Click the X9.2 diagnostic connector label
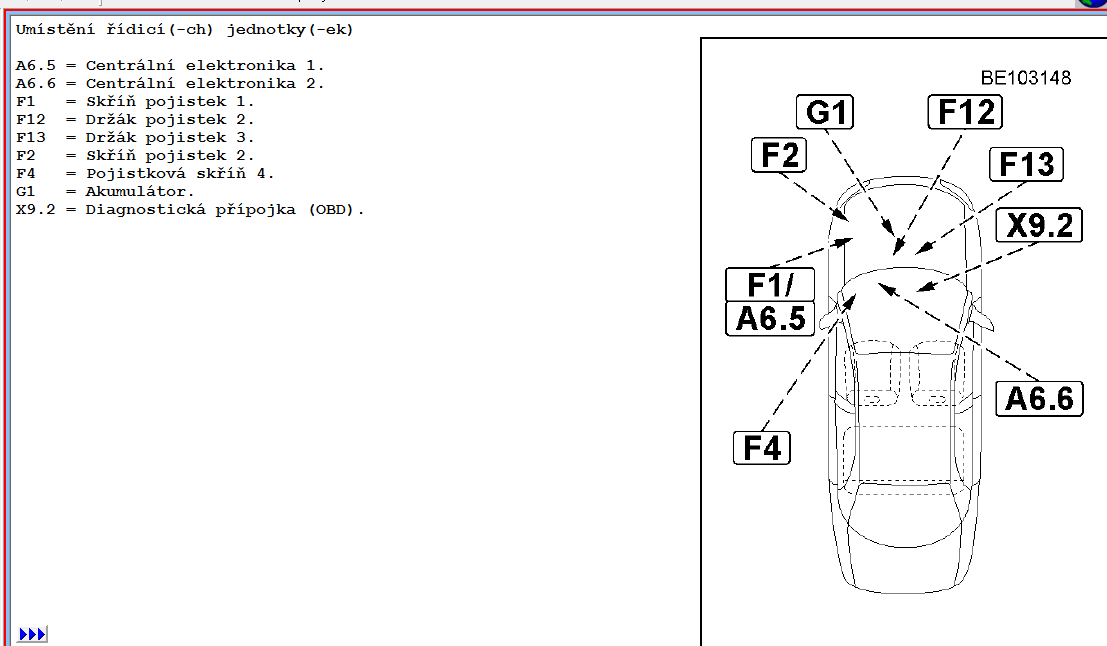1107x646 pixels. [x=1039, y=225]
